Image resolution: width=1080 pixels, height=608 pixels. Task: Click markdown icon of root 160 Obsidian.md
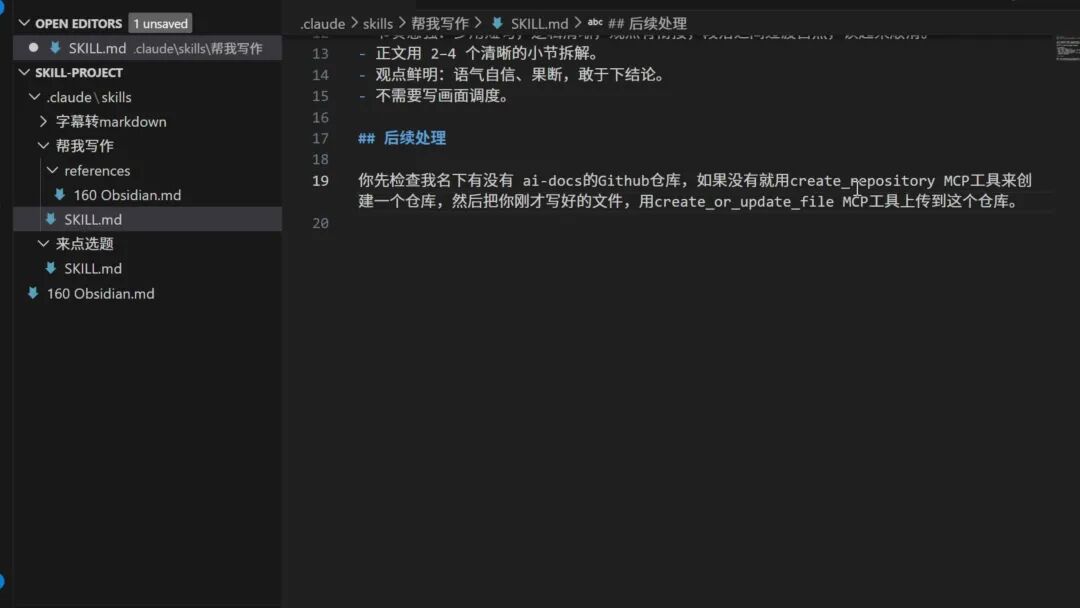(x=33, y=293)
